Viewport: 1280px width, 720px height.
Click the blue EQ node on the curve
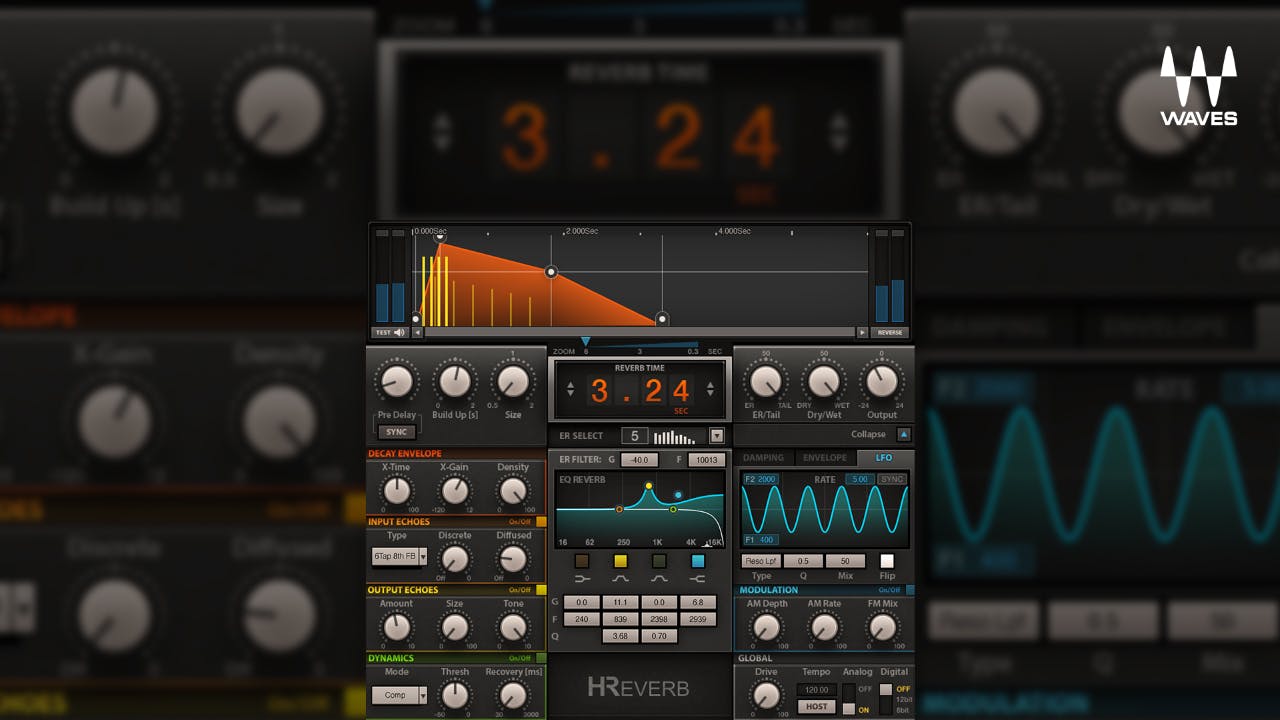678,495
